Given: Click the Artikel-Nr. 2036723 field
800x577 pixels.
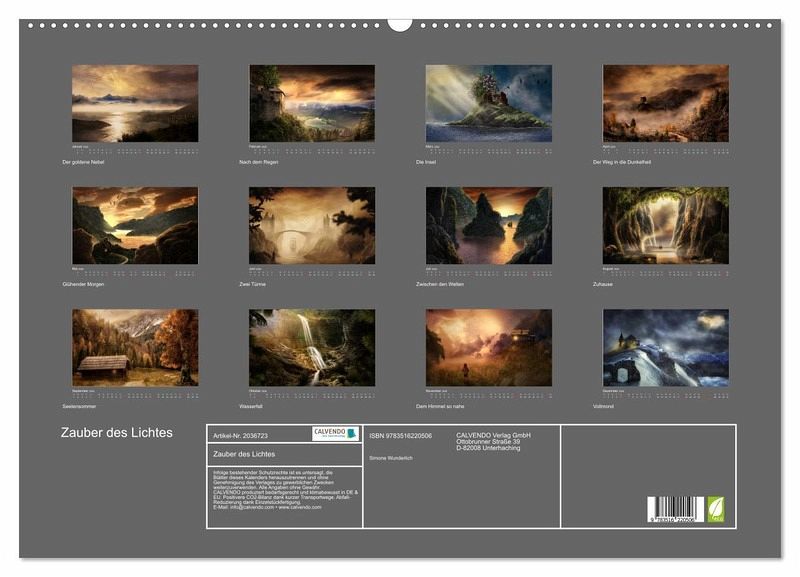Looking at the screenshot, I should pyautogui.click(x=240, y=435).
